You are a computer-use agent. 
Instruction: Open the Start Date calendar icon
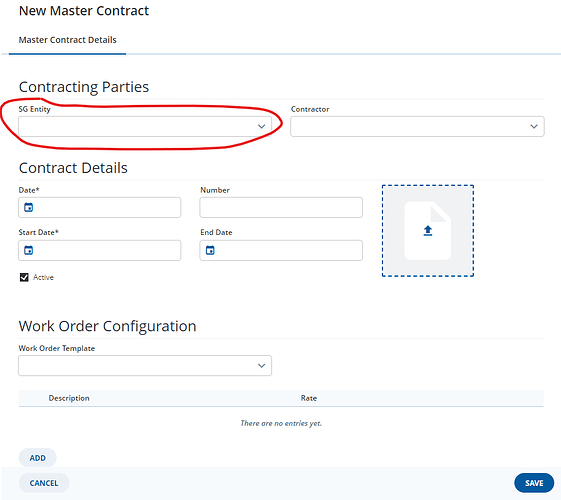28,250
